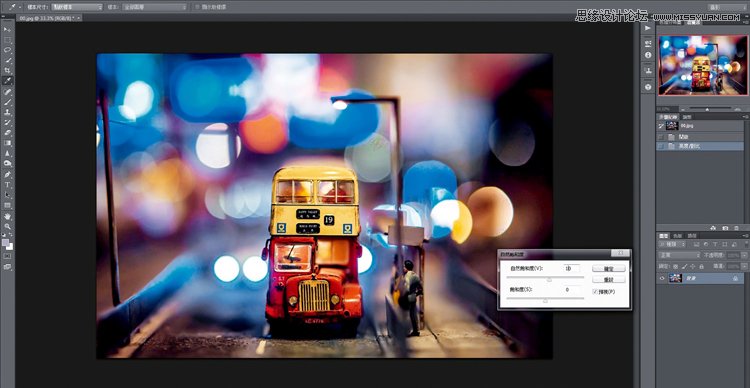This screenshot has height=388, width=750.
Task: Click the Vibrance value input field
Action: (x=571, y=269)
